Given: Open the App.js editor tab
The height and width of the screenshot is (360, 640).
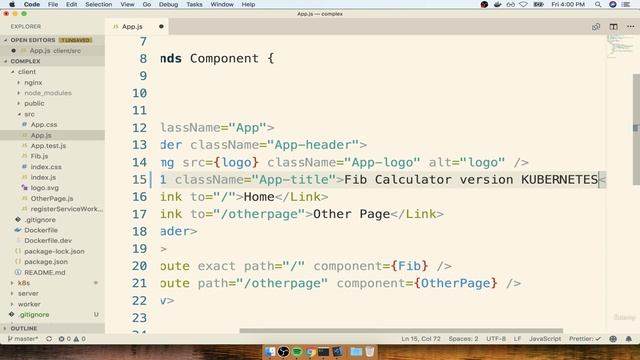Looking at the screenshot, I should 132,27.
